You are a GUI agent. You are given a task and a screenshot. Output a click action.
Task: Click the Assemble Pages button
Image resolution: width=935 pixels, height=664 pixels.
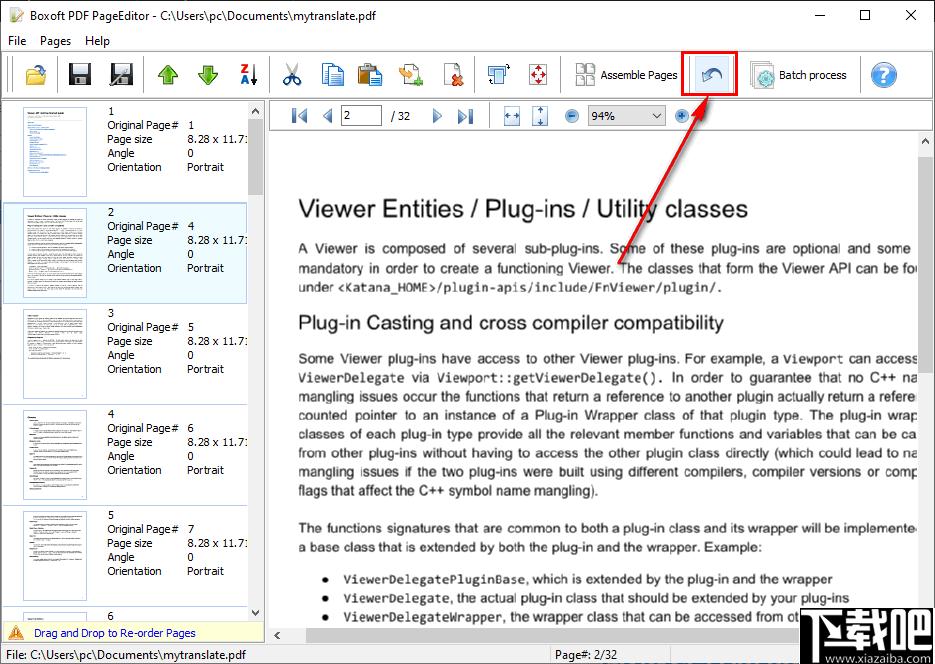coord(626,75)
